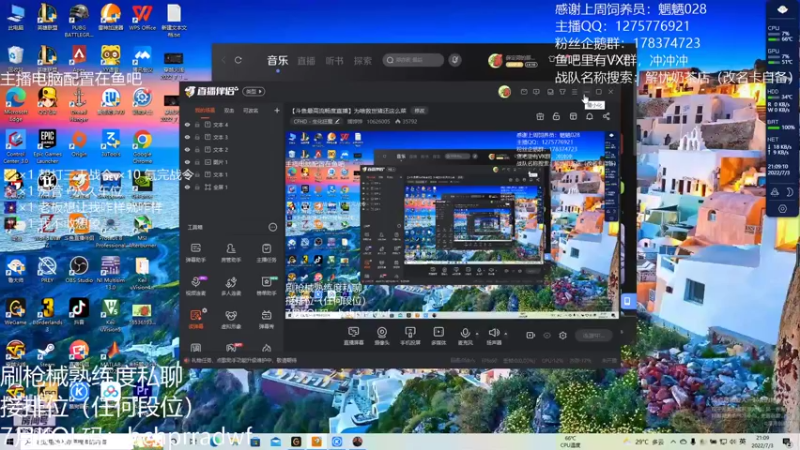Edit CFHD category tag
Viewport: 800px width, 450px height.
pos(316,121)
